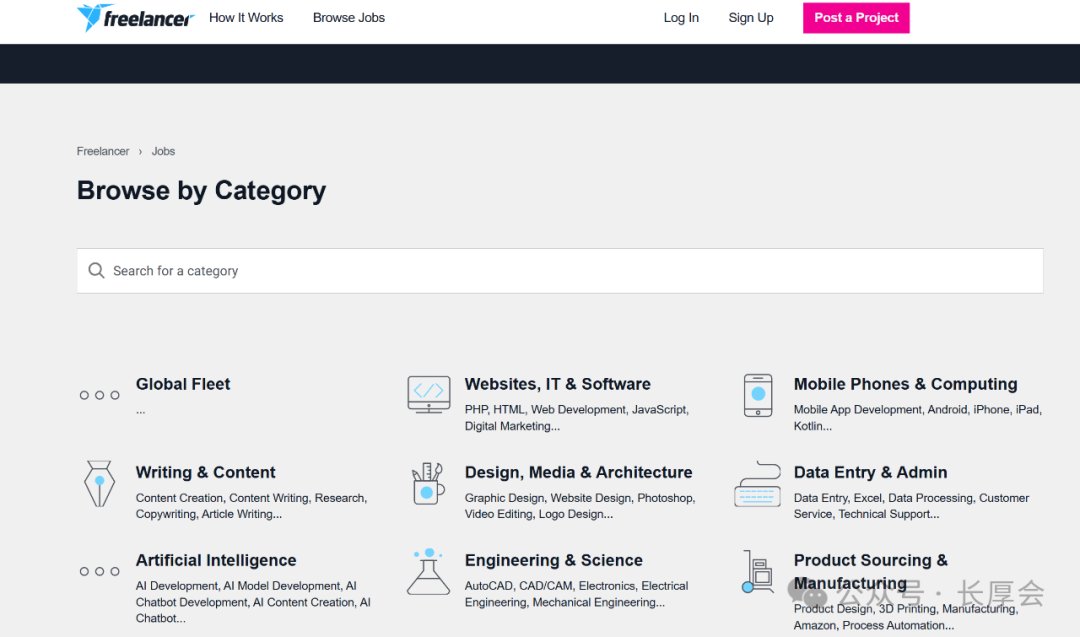Focus the Search for a category field
The image size is (1080, 637).
[560, 271]
